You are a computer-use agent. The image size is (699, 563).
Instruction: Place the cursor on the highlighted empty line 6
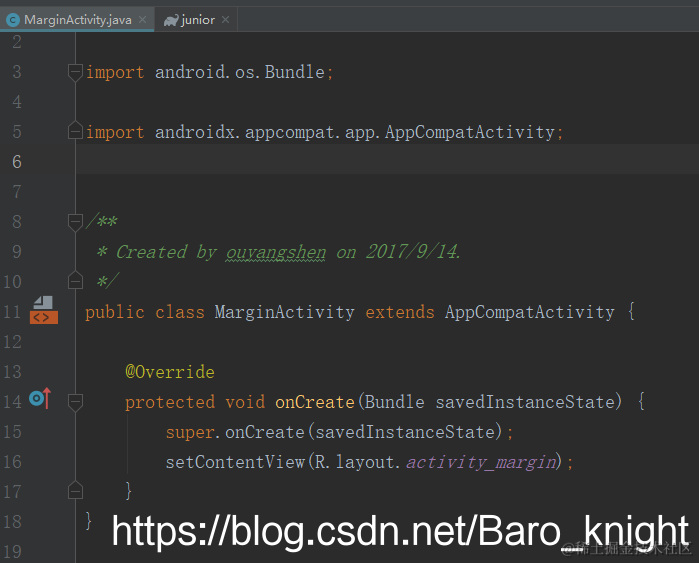tap(387, 159)
